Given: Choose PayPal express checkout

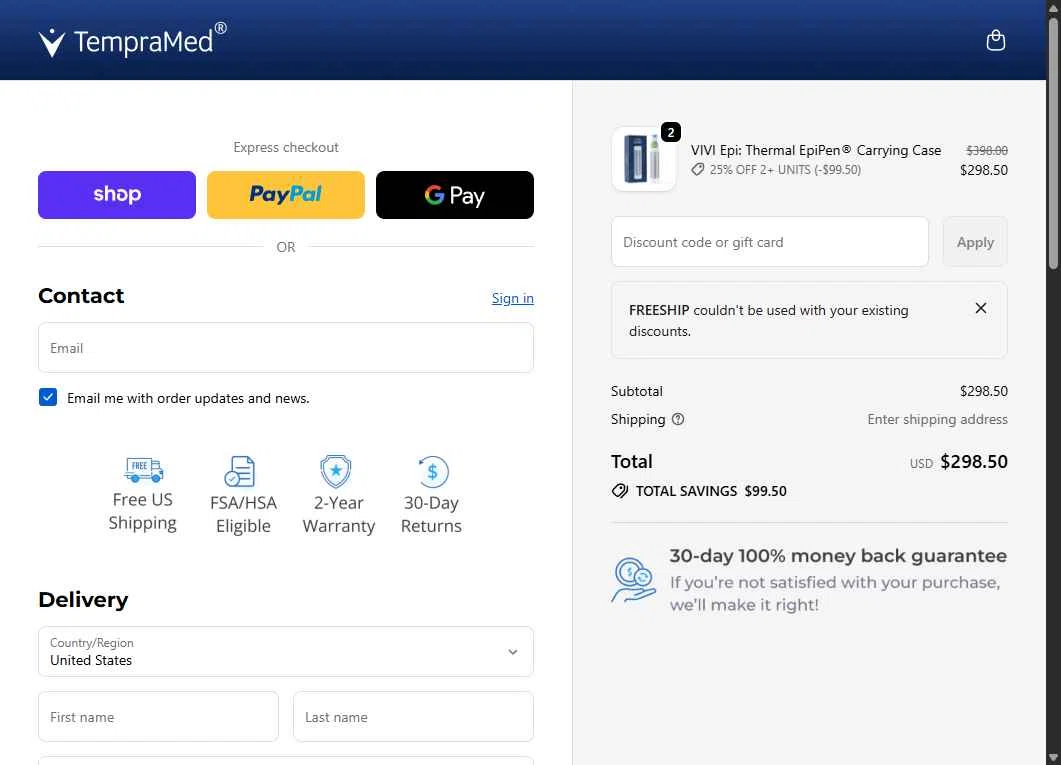Looking at the screenshot, I should click(x=286, y=195).
